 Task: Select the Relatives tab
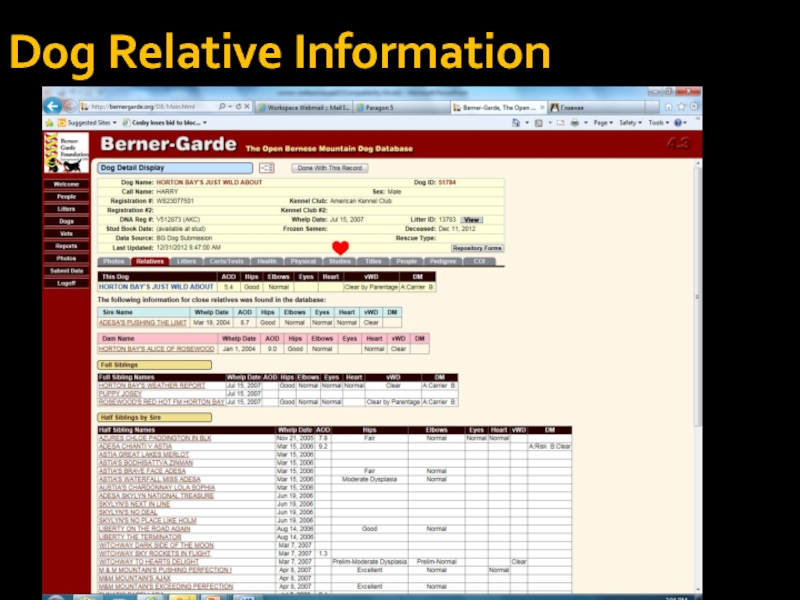click(x=150, y=261)
